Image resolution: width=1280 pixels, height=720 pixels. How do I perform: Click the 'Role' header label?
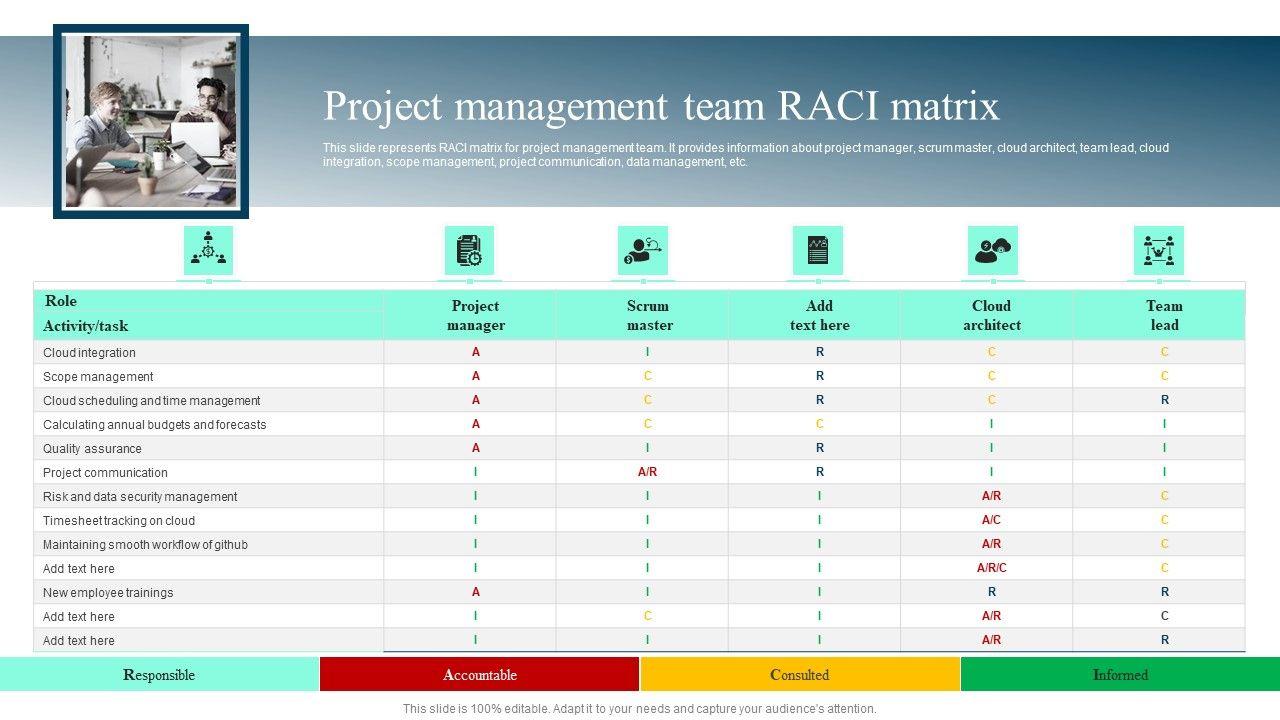coord(61,301)
